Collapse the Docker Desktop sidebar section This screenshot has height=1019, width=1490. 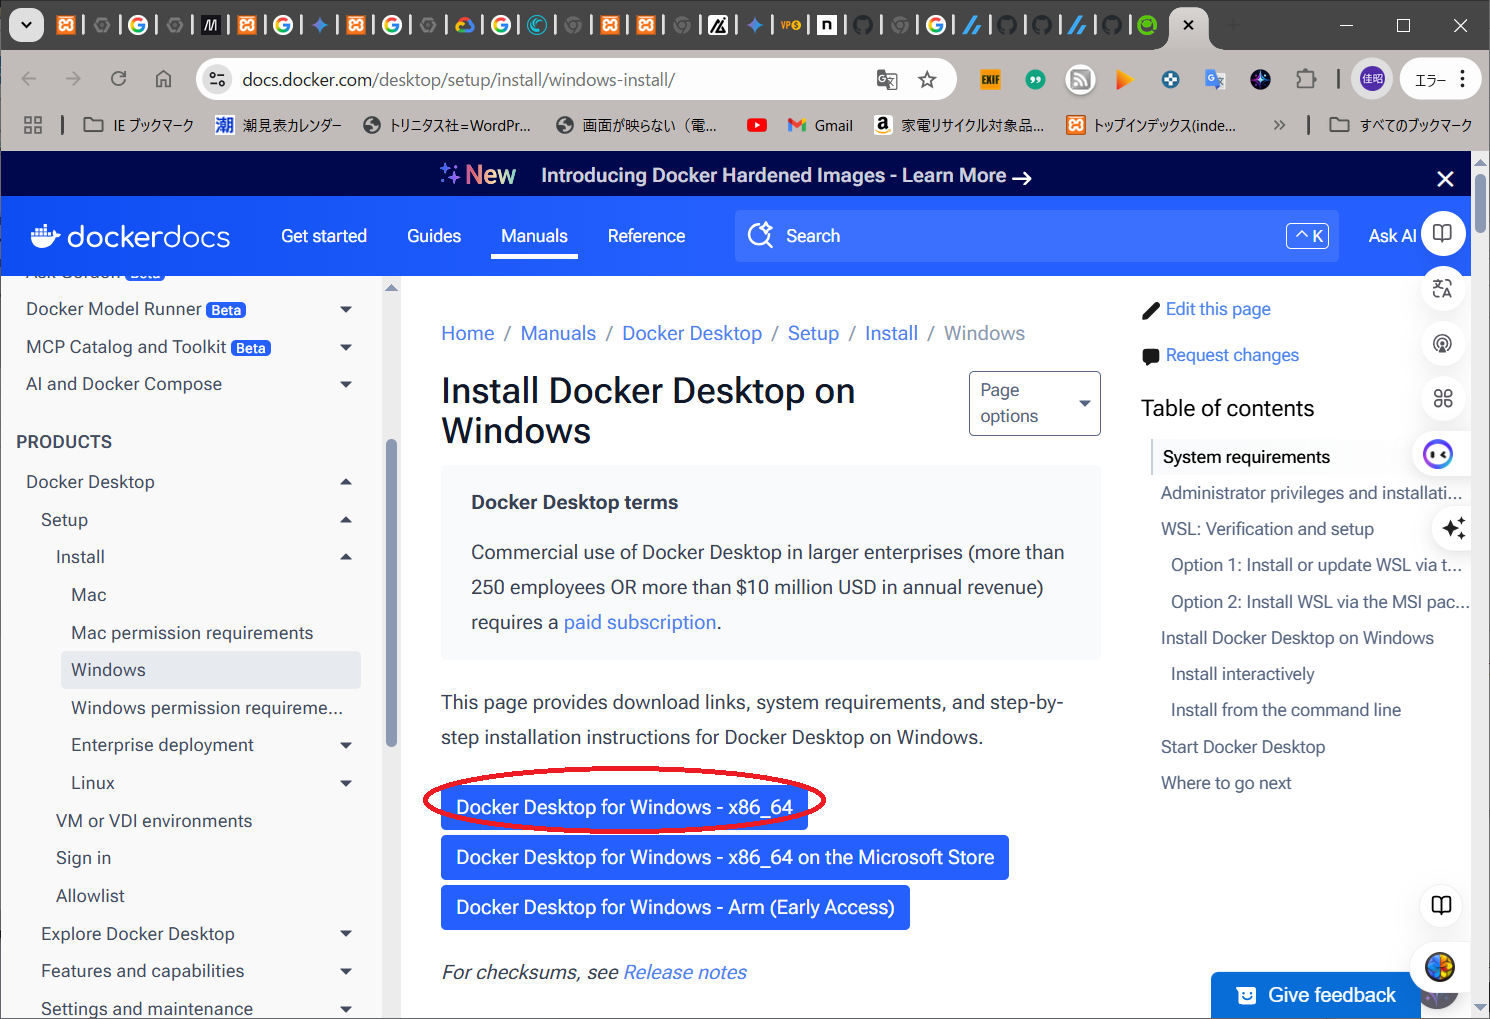(346, 482)
